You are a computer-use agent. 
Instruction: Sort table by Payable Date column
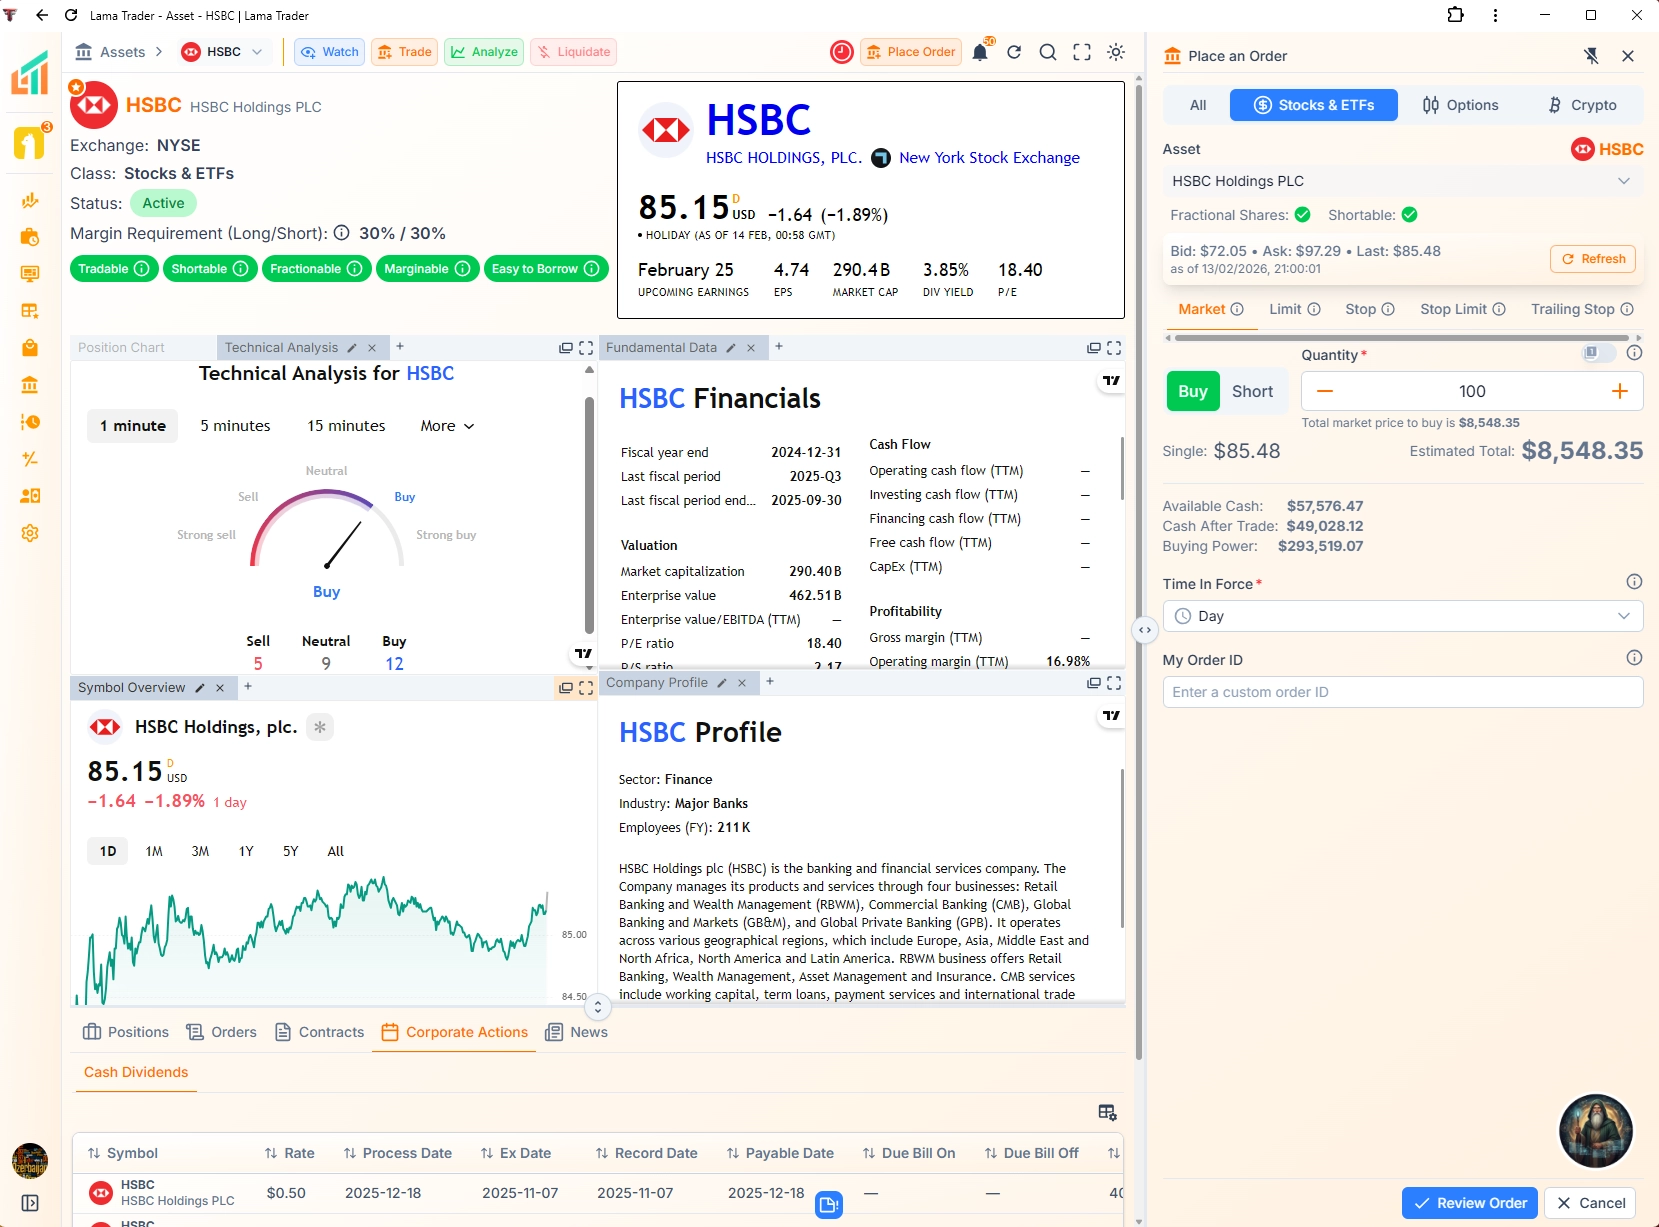[780, 1153]
